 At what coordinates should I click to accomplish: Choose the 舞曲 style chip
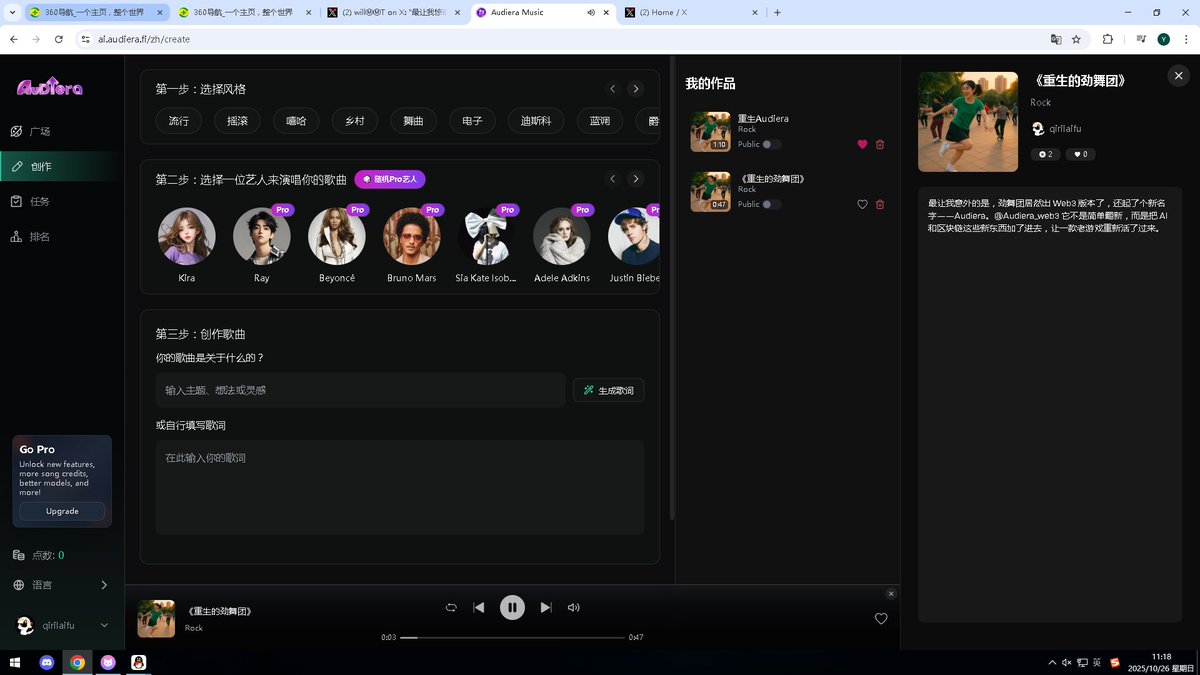(414, 121)
